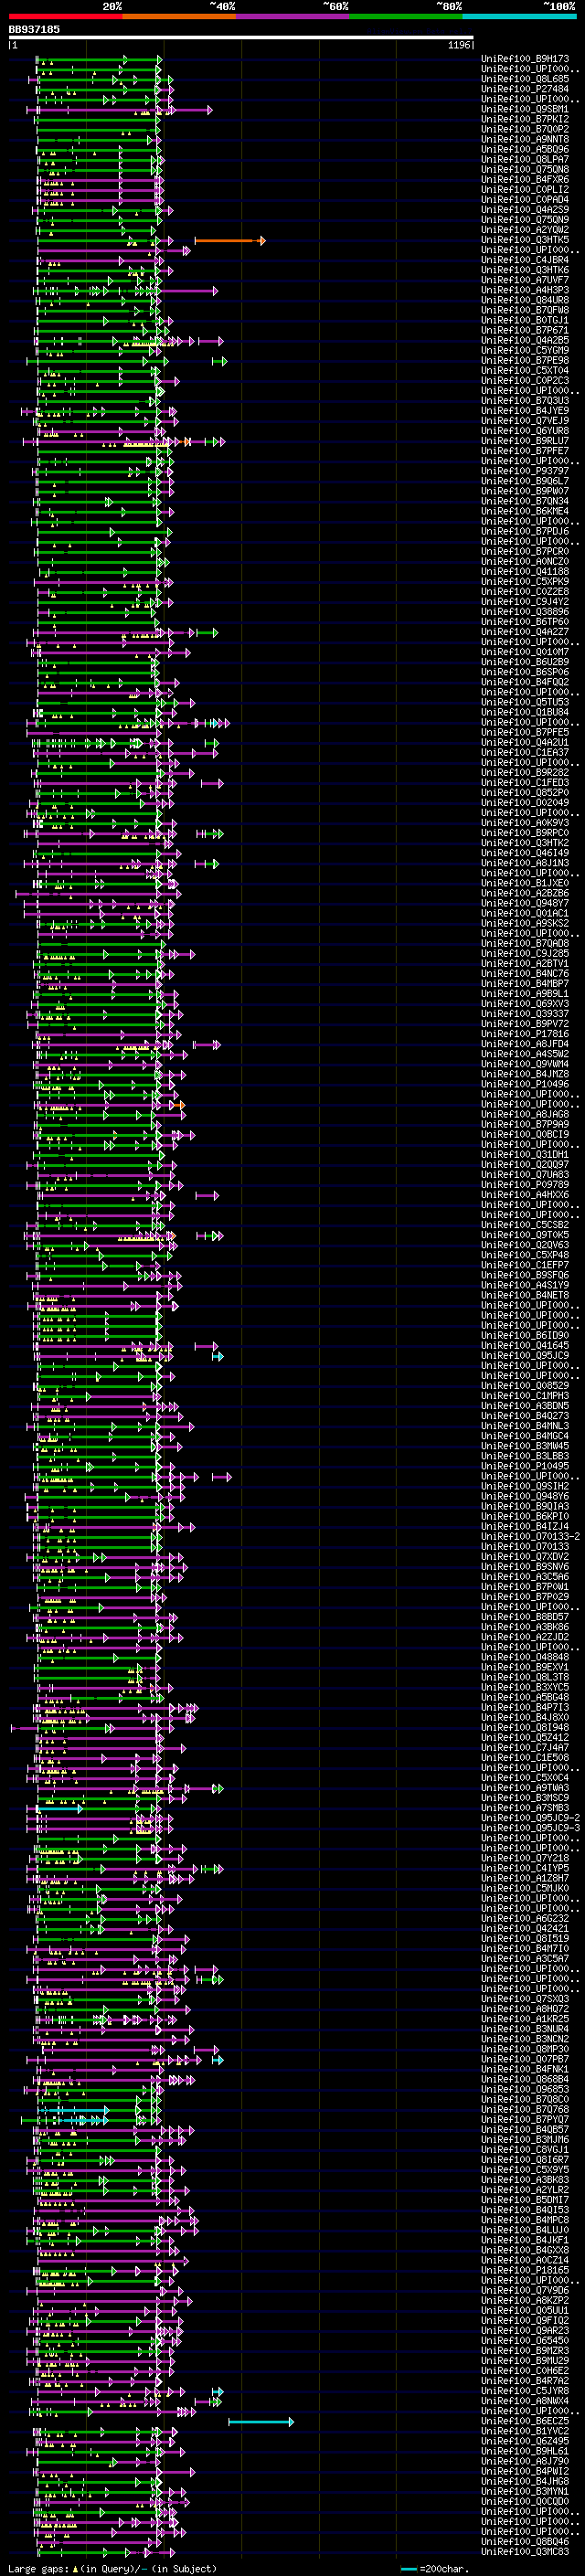Select subject label UniRef100_A9SKS2

[525, 924]
